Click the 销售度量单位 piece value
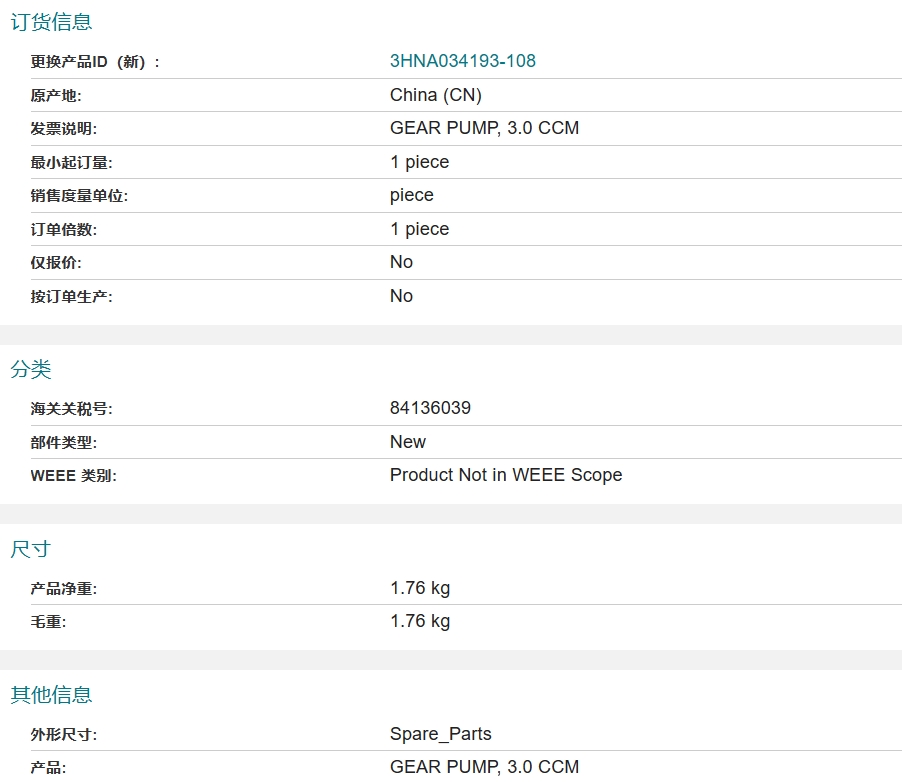Image resolution: width=902 pixels, height=782 pixels. tap(411, 195)
